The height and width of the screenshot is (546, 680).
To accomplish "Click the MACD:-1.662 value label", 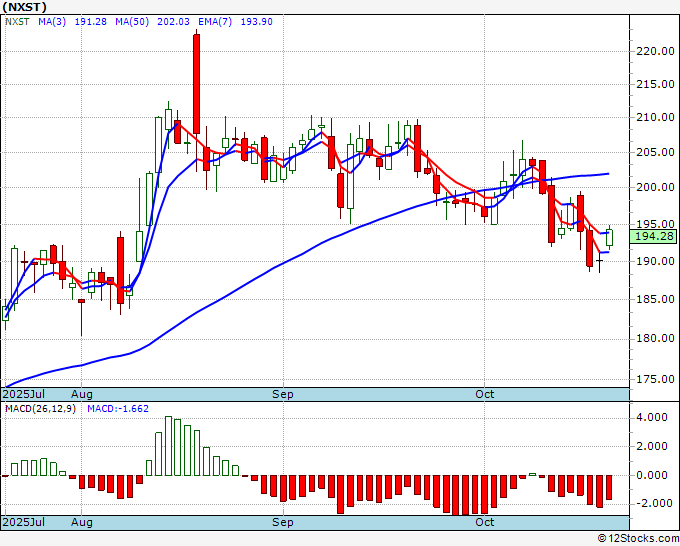I will (118, 409).
